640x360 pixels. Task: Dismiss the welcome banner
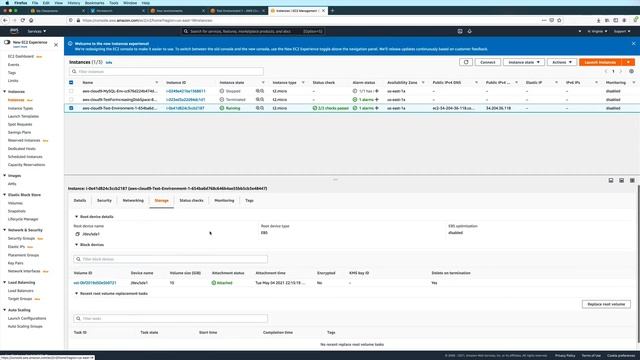(633, 43)
